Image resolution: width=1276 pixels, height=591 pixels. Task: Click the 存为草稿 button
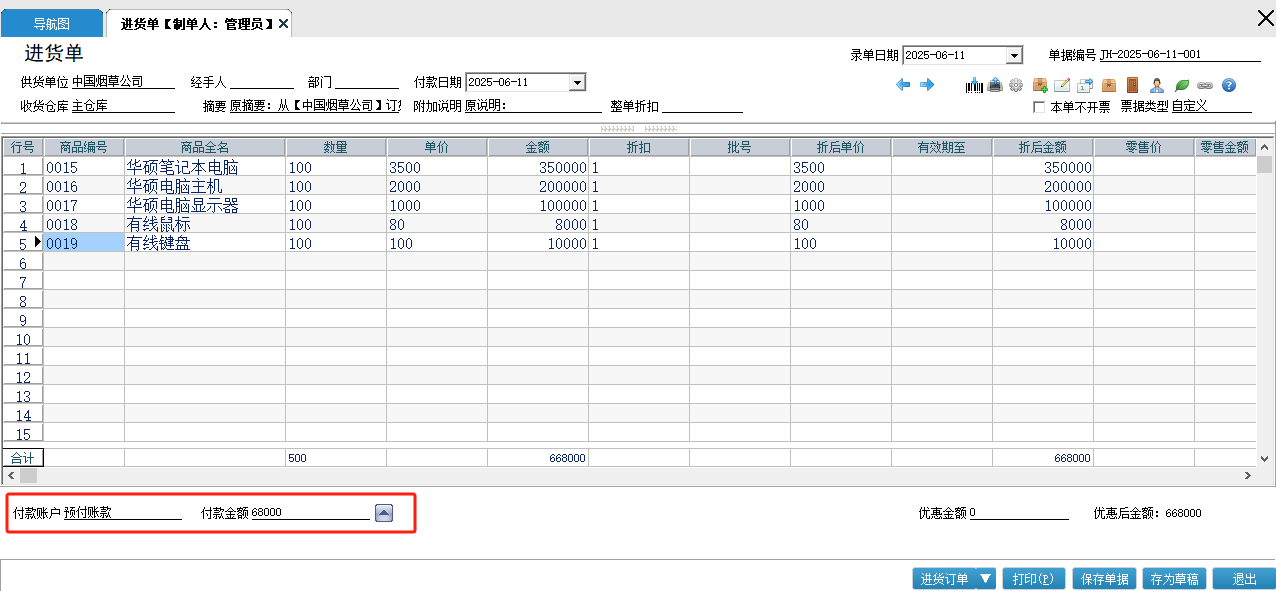(x=1174, y=579)
